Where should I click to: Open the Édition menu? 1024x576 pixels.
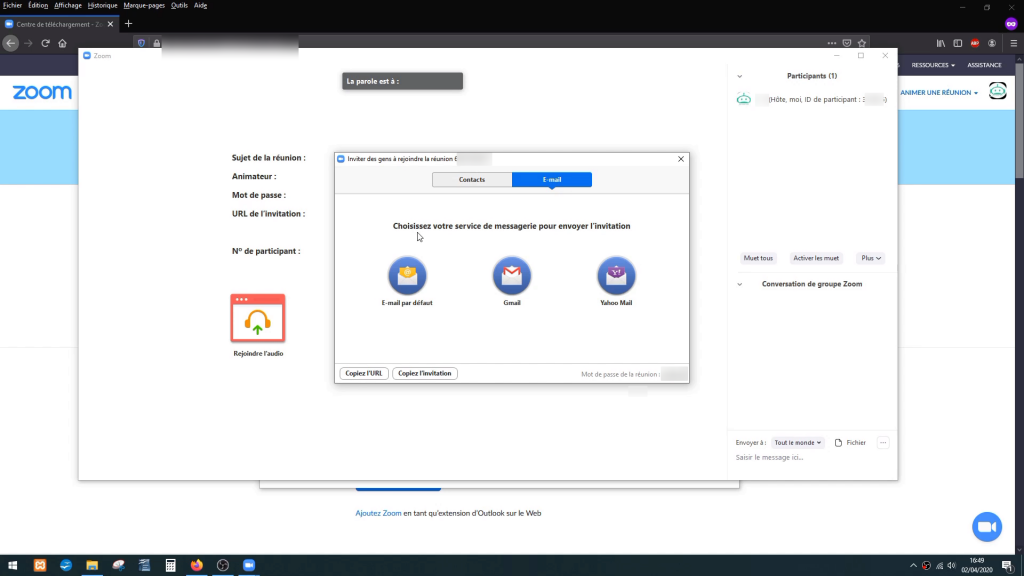(38, 5)
